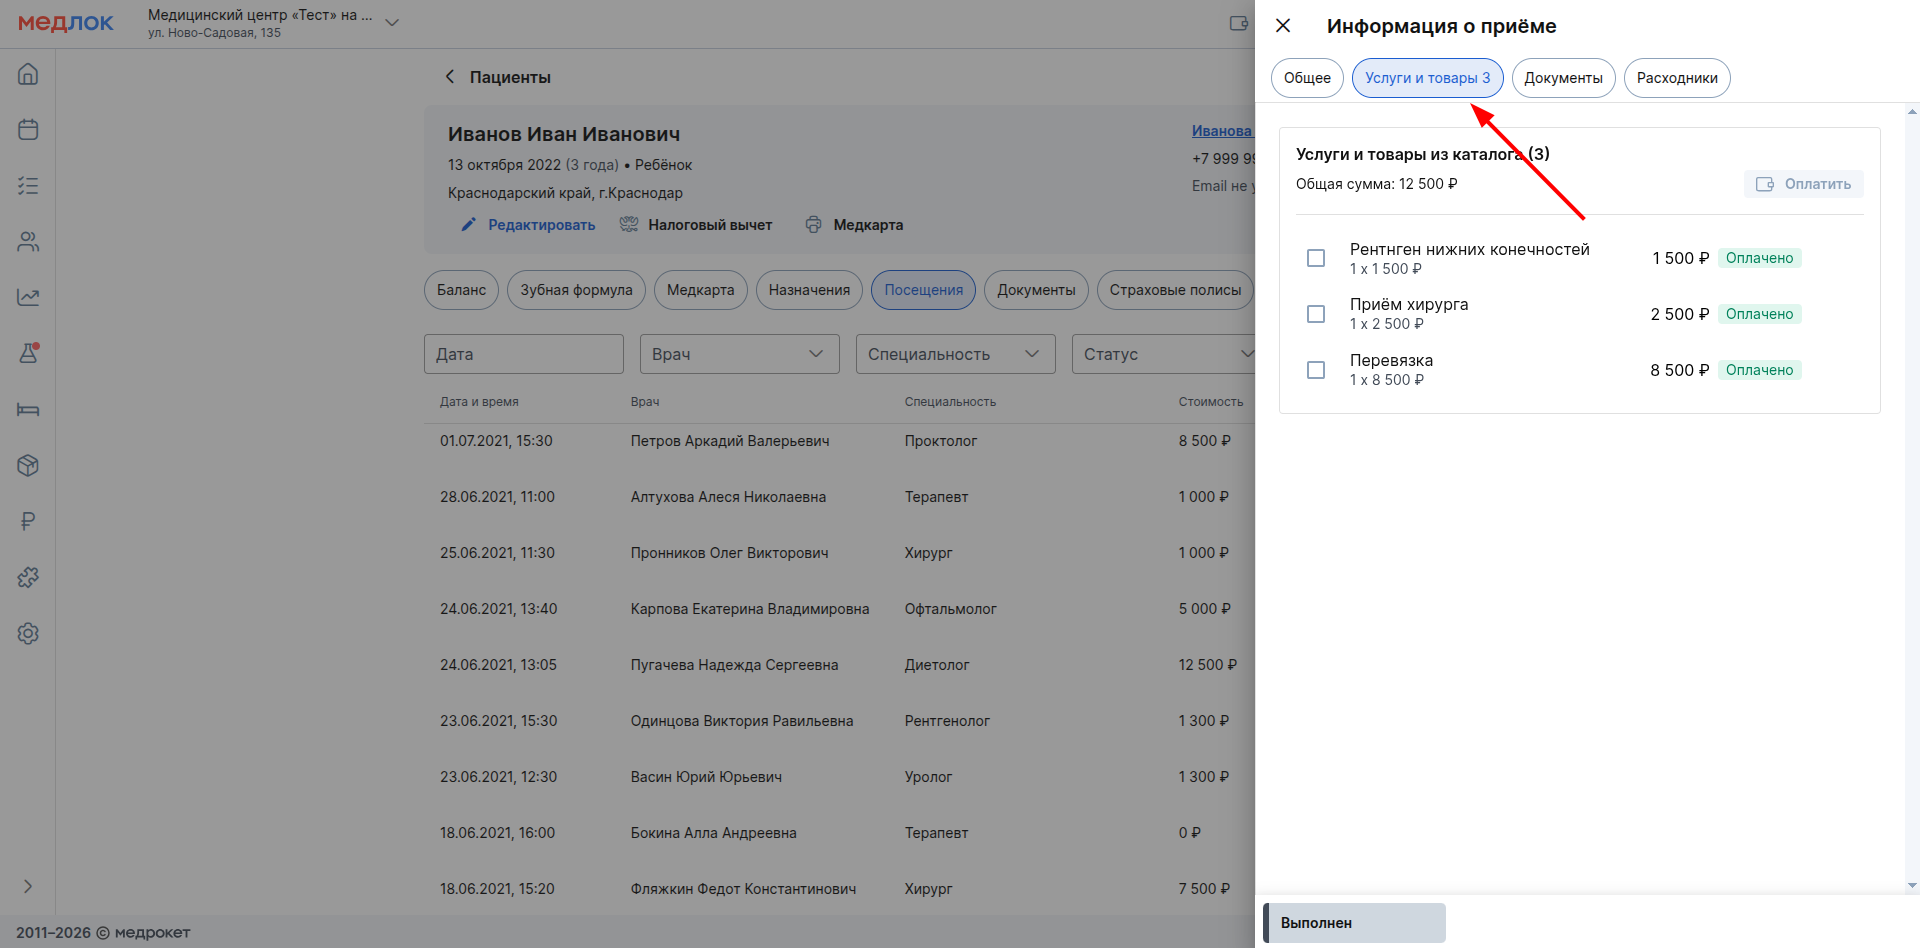The height and width of the screenshot is (948, 1920).
Task: Open the patients people icon in sidebar
Action: pos(28,242)
